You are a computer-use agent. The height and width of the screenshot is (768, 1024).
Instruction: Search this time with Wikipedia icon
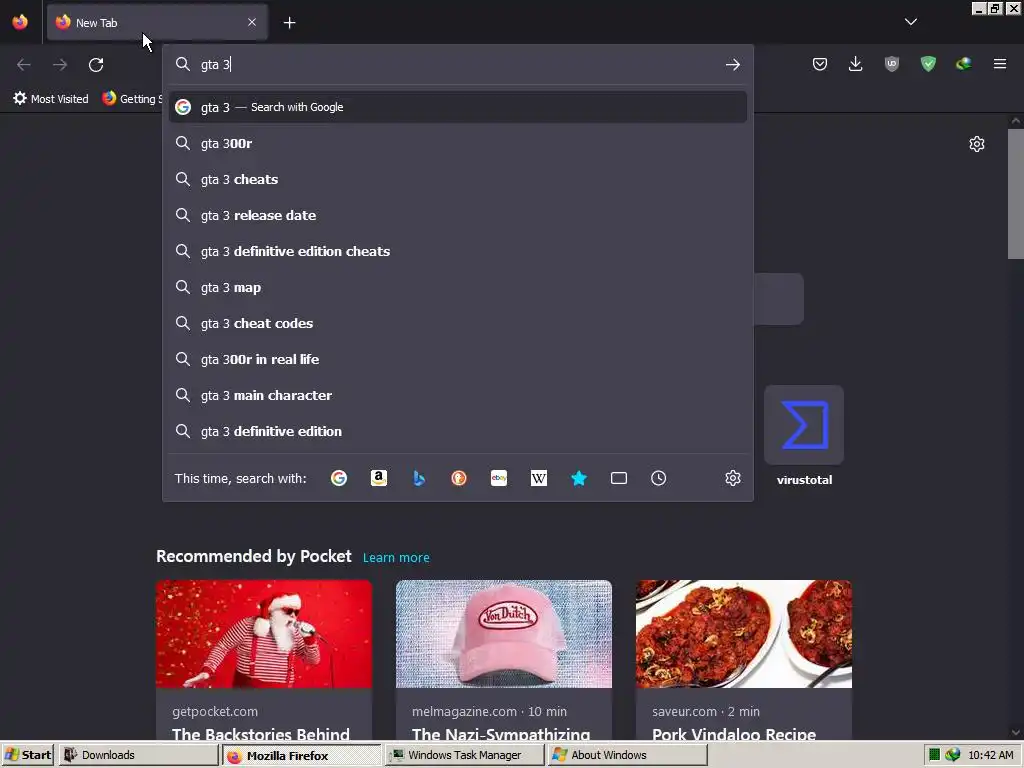[539, 478]
